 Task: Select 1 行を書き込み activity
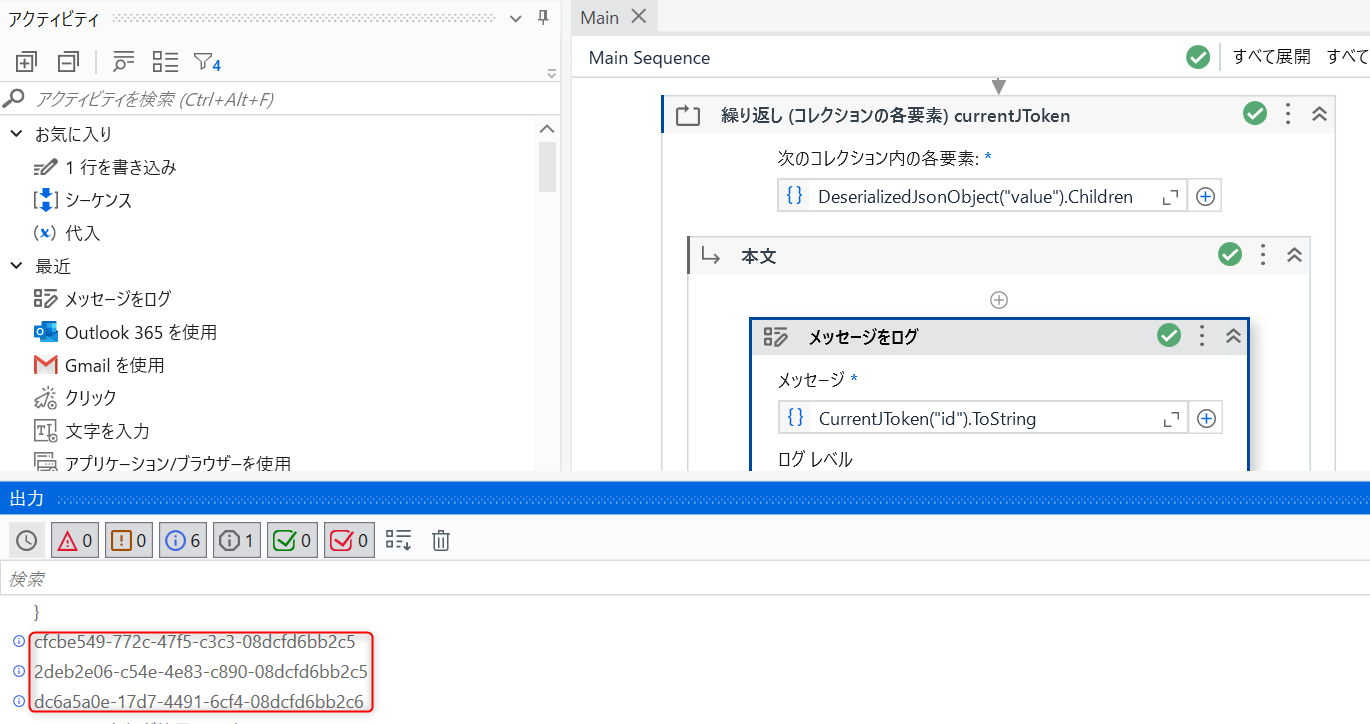(105, 167)
